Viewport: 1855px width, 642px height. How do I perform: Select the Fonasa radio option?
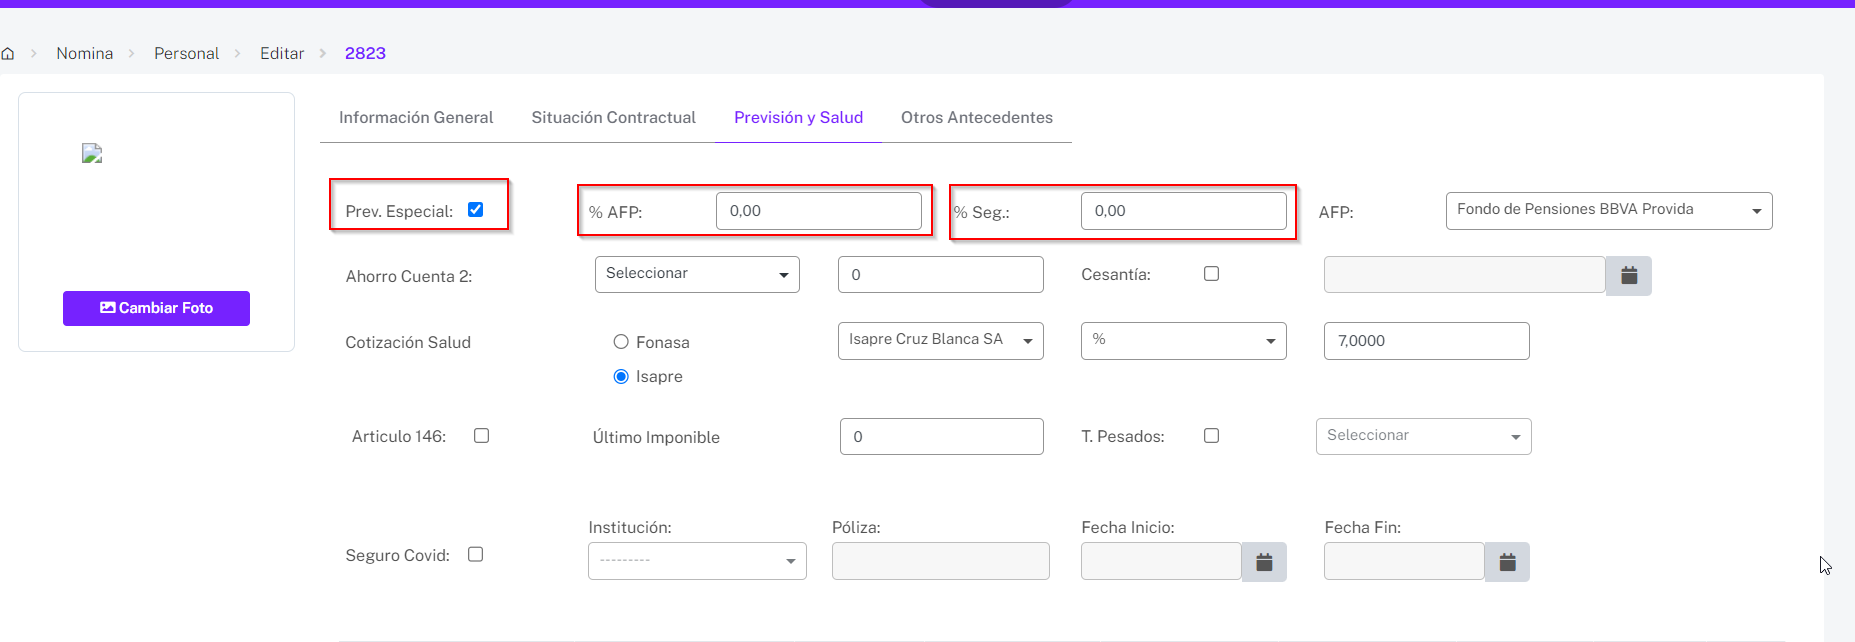621,342
